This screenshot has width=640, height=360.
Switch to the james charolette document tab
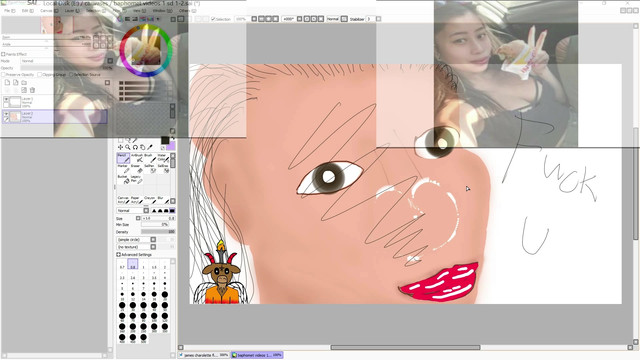click(204, 355)
